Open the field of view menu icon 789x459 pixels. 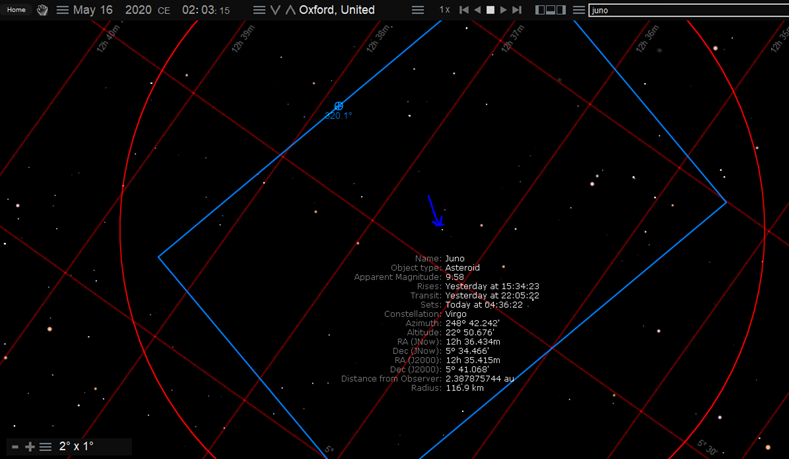coord(46,447)
